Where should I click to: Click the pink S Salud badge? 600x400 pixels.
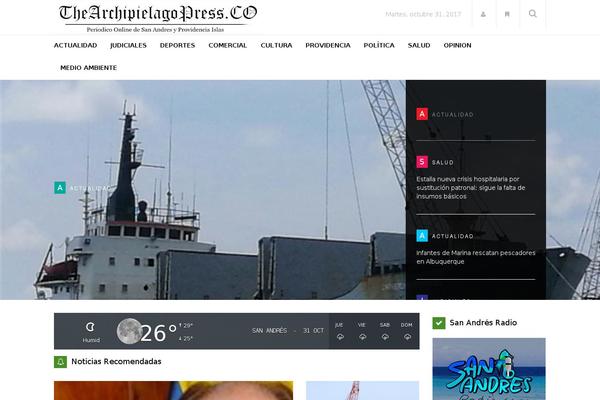422,162
